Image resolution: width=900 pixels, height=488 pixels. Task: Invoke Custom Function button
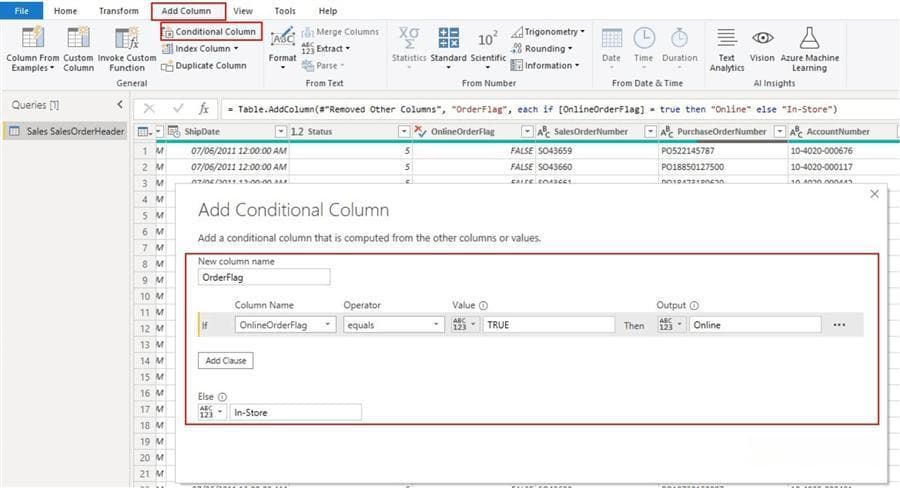pos(127,49)
